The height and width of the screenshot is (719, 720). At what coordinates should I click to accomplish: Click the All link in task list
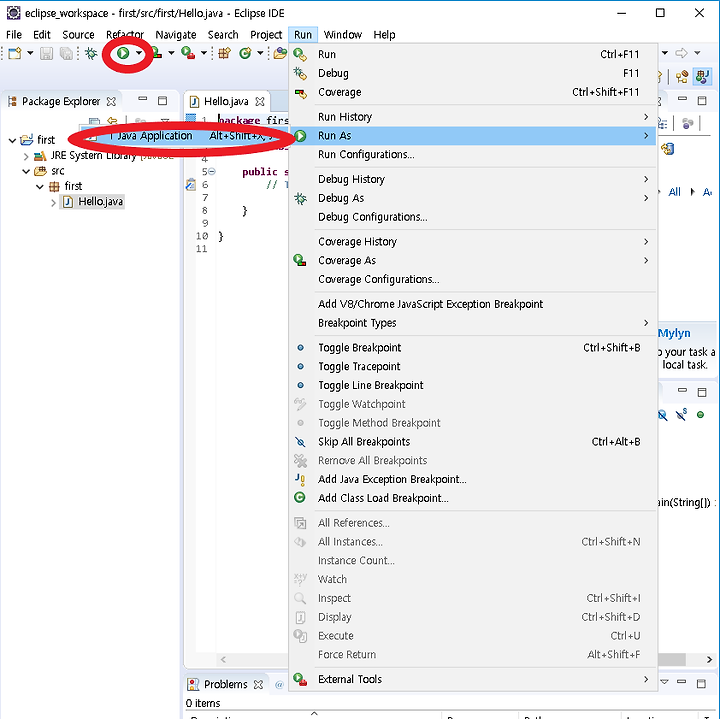[x=674, y=192]
